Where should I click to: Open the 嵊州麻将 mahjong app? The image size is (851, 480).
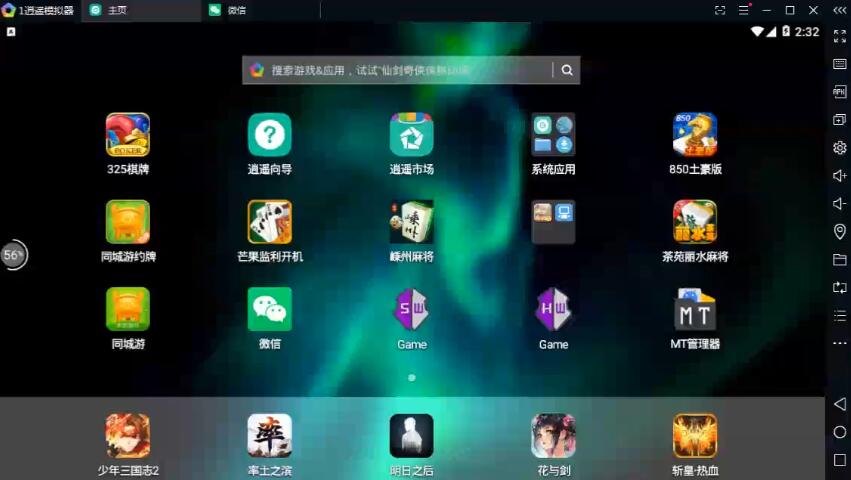pyautogui.click(x=411, y=222)
